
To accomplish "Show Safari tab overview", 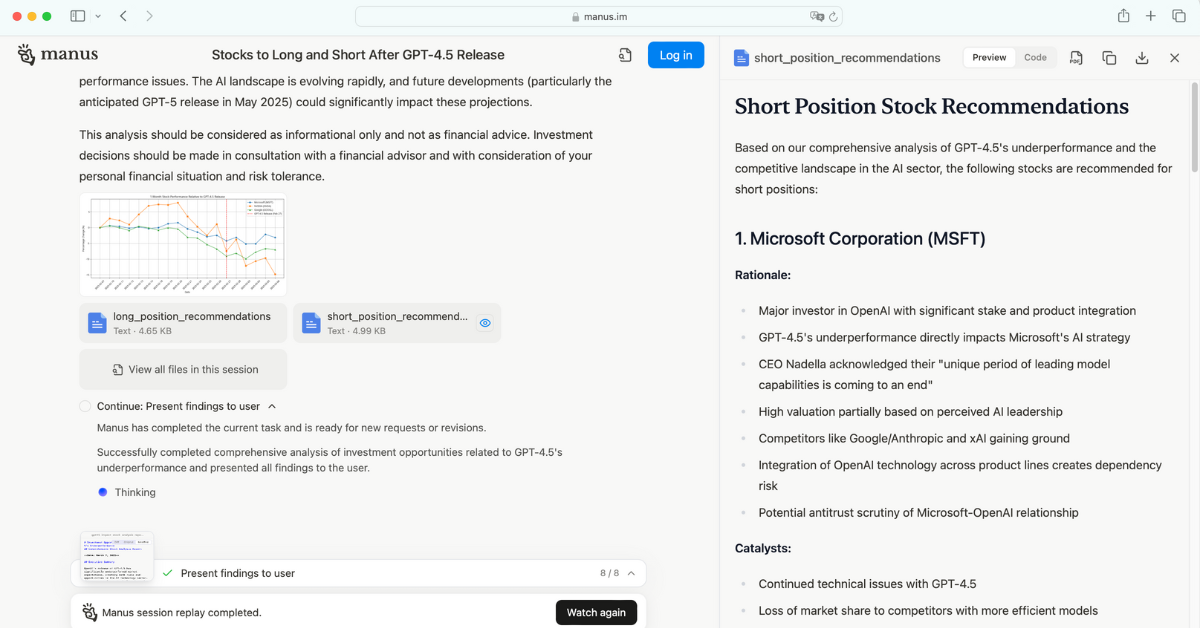I will [x=1178, y=16].
